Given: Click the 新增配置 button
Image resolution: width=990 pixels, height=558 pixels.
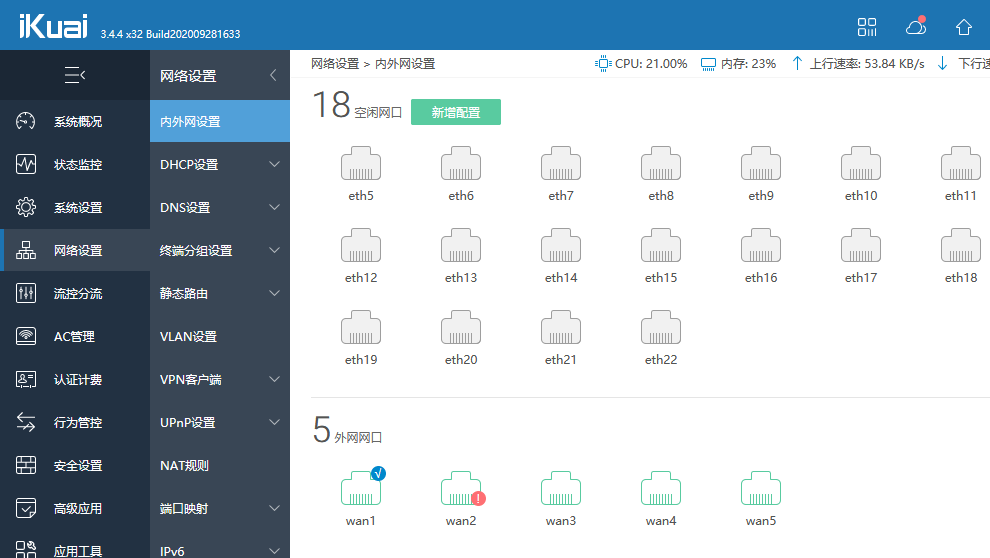Looking at the screenshot, I should click(x=455, y=112).
